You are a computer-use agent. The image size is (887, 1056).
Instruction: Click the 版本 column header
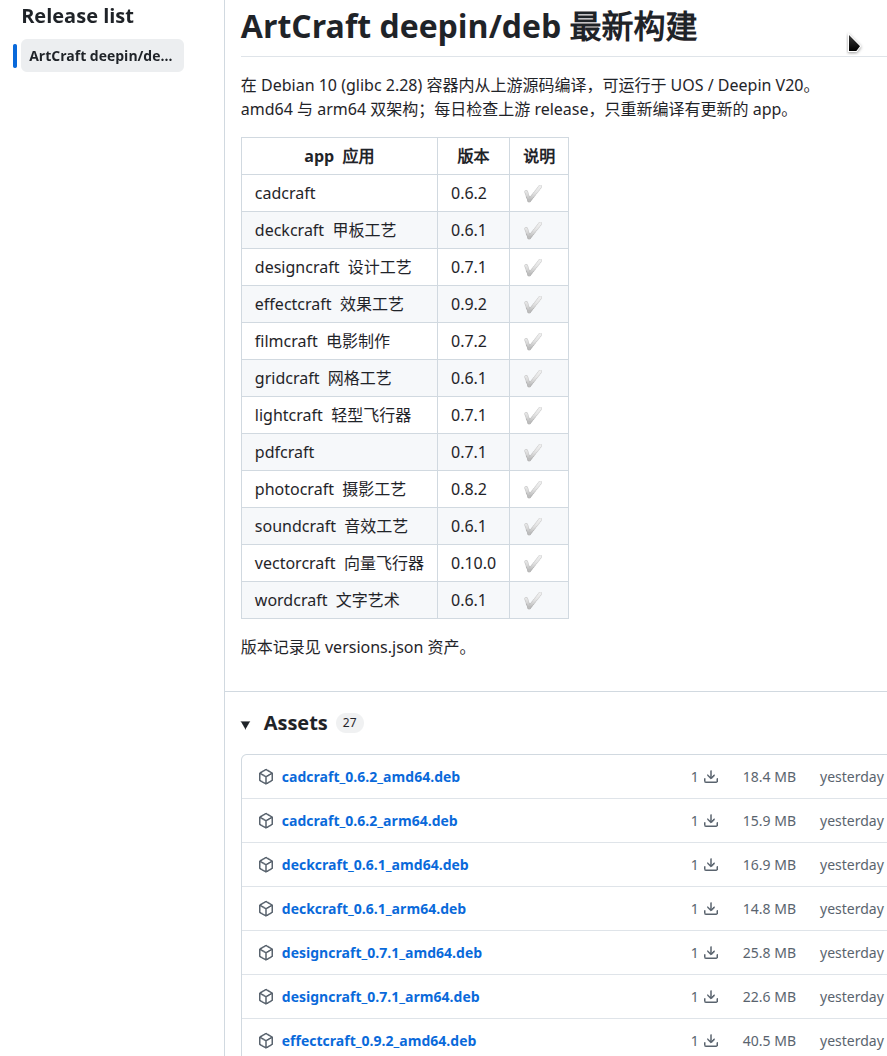click(473, 156)
